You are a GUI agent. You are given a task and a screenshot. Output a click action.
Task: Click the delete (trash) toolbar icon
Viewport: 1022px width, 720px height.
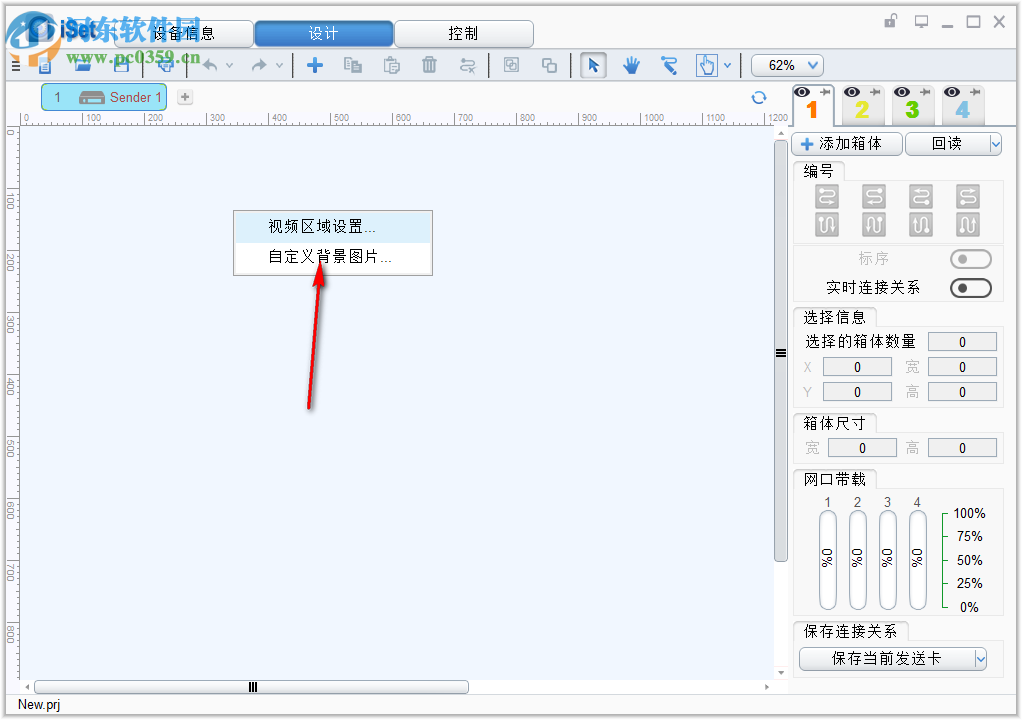[429, 65]
